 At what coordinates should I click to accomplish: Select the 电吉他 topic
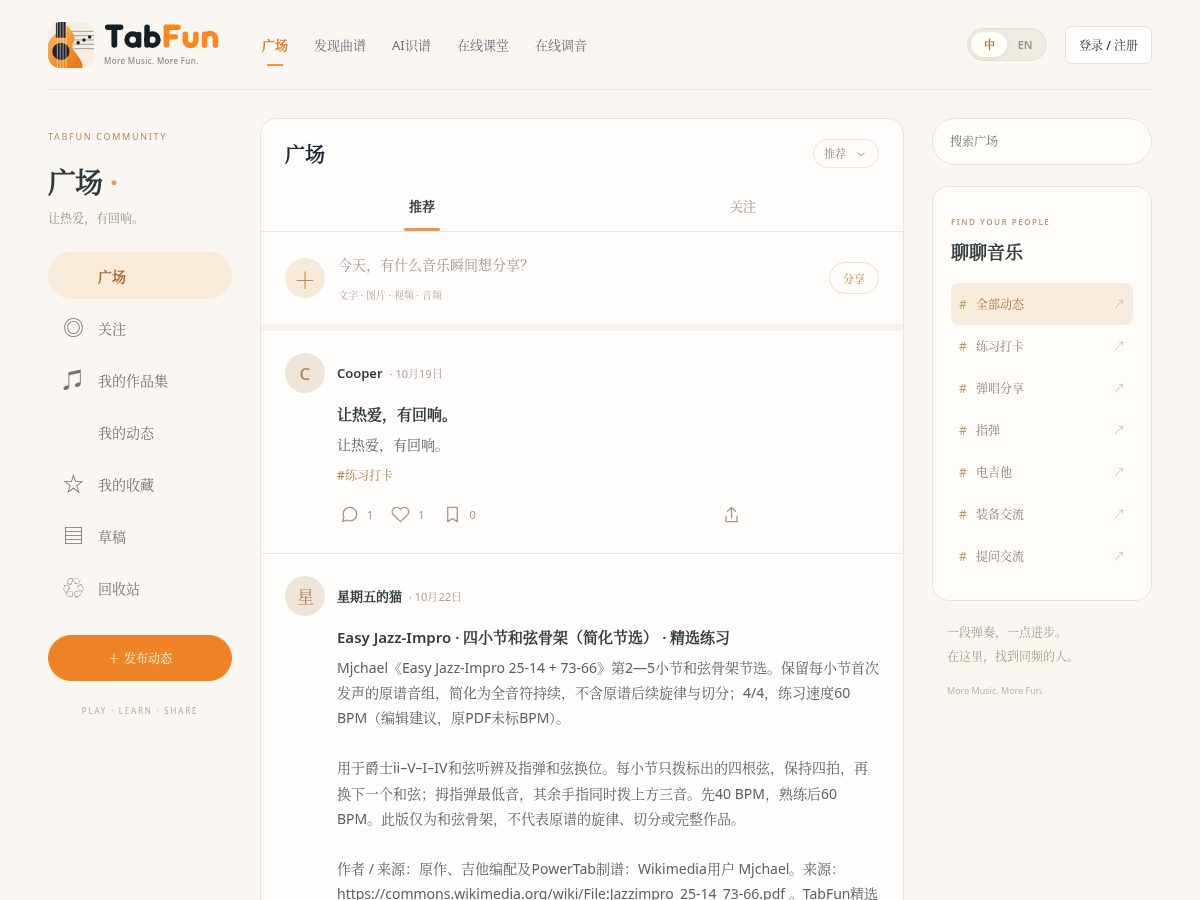(x=1042, y=472)
